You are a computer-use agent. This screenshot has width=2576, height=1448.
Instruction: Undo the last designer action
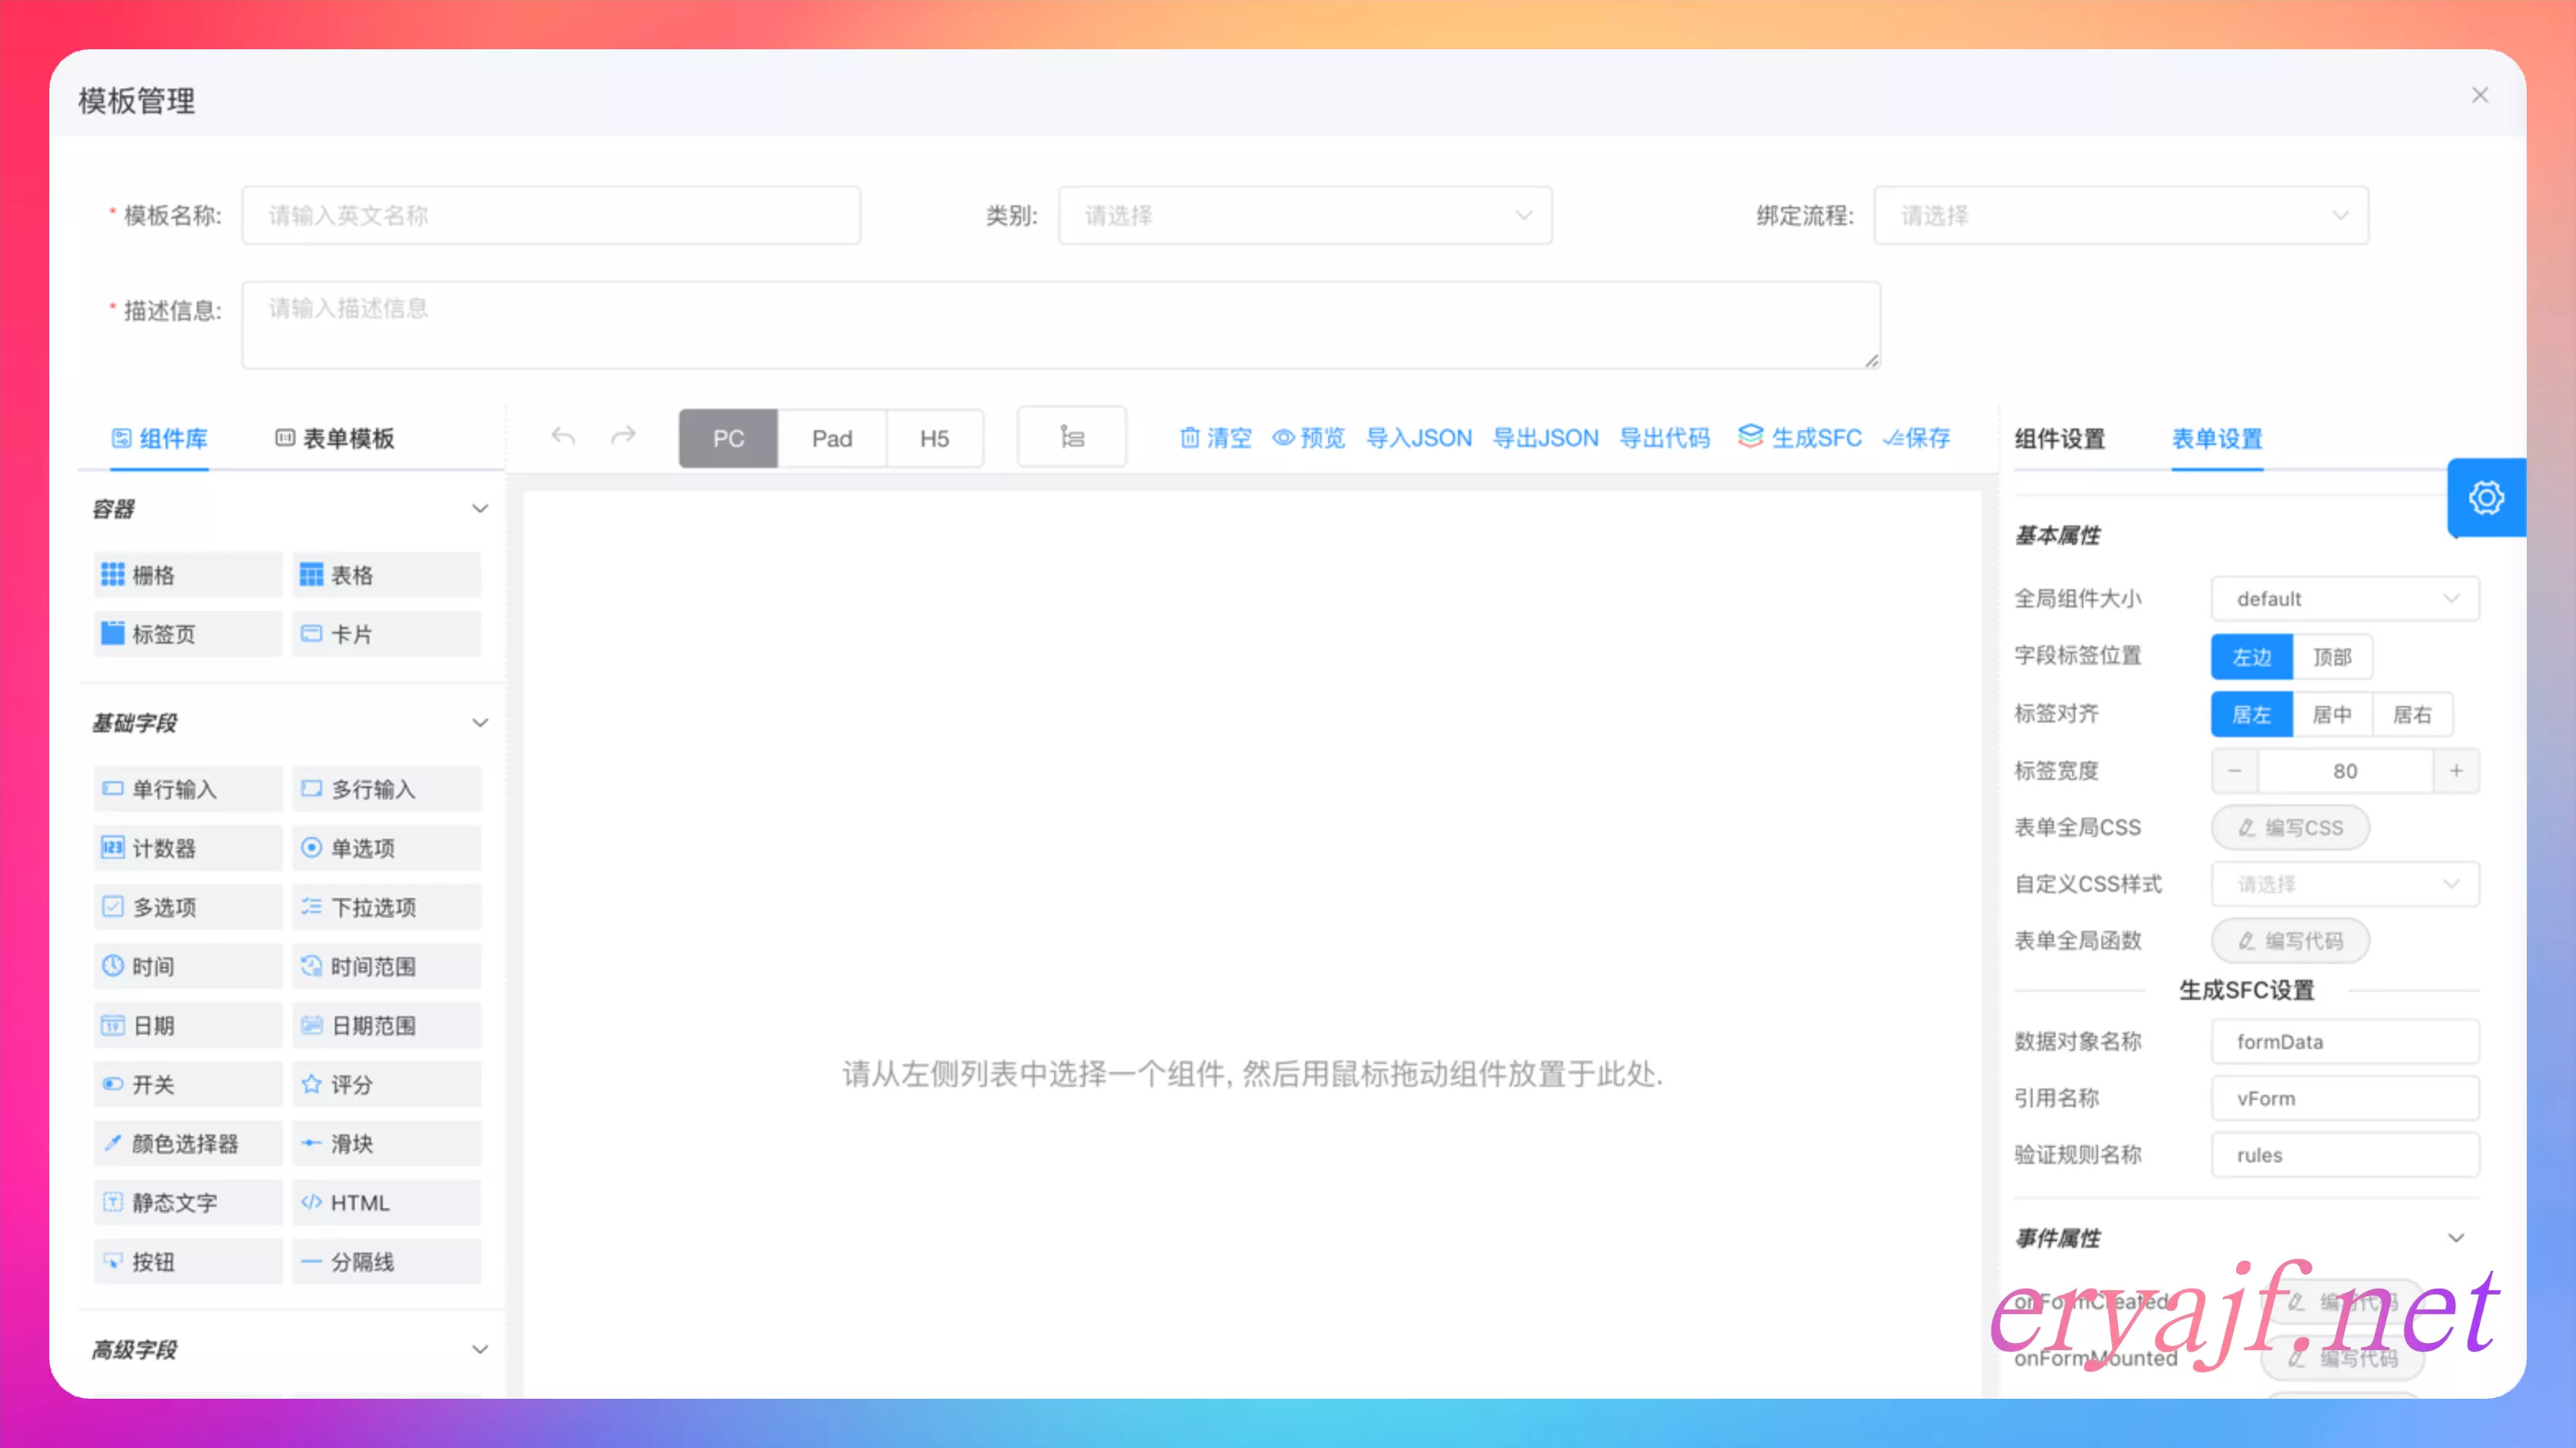[x=563, y=437]
